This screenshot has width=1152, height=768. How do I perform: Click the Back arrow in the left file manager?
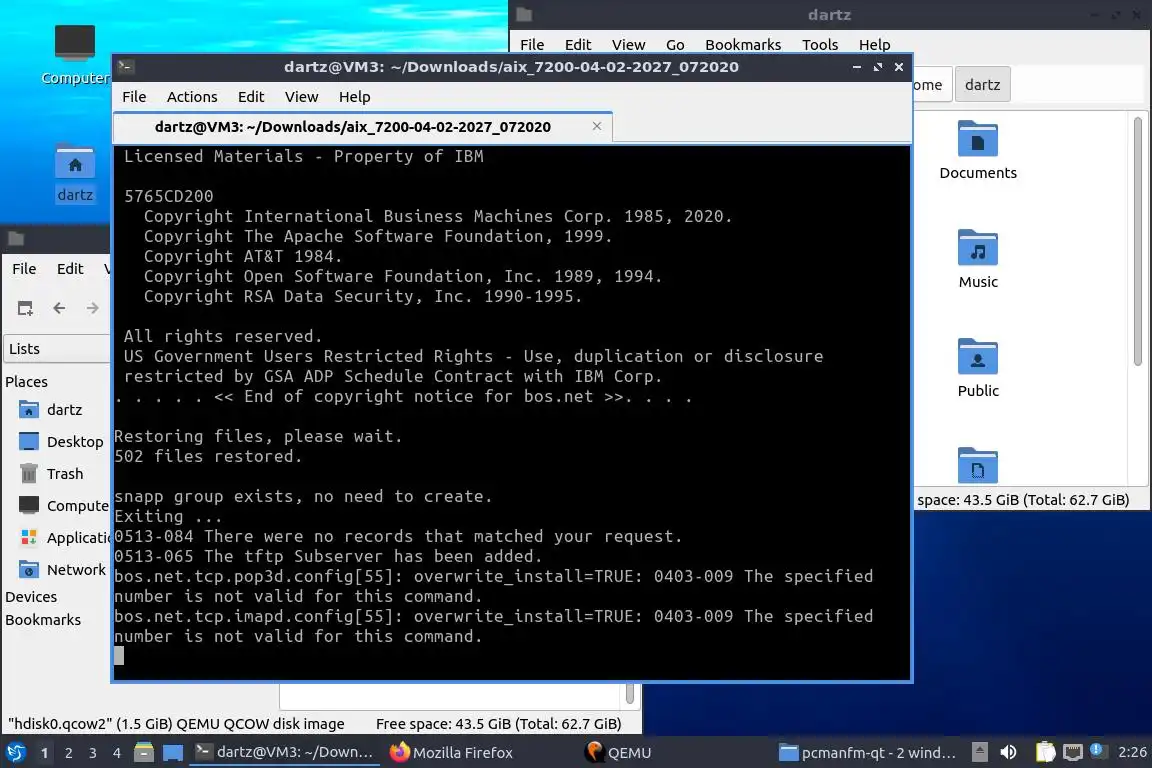pyautogui.click(x=59, y=308)
